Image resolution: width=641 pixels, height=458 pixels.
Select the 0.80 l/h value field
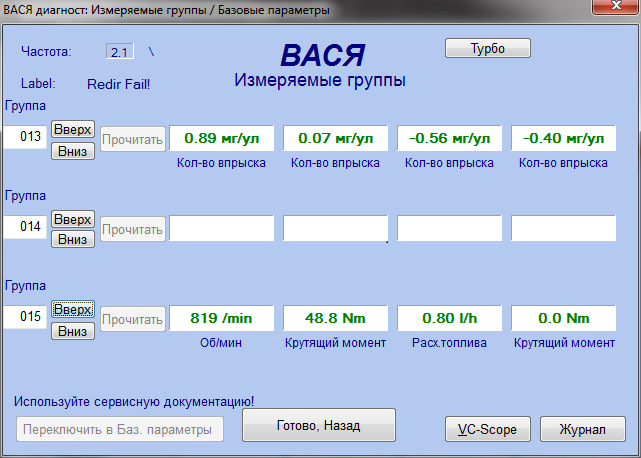(x=449, y=318)
